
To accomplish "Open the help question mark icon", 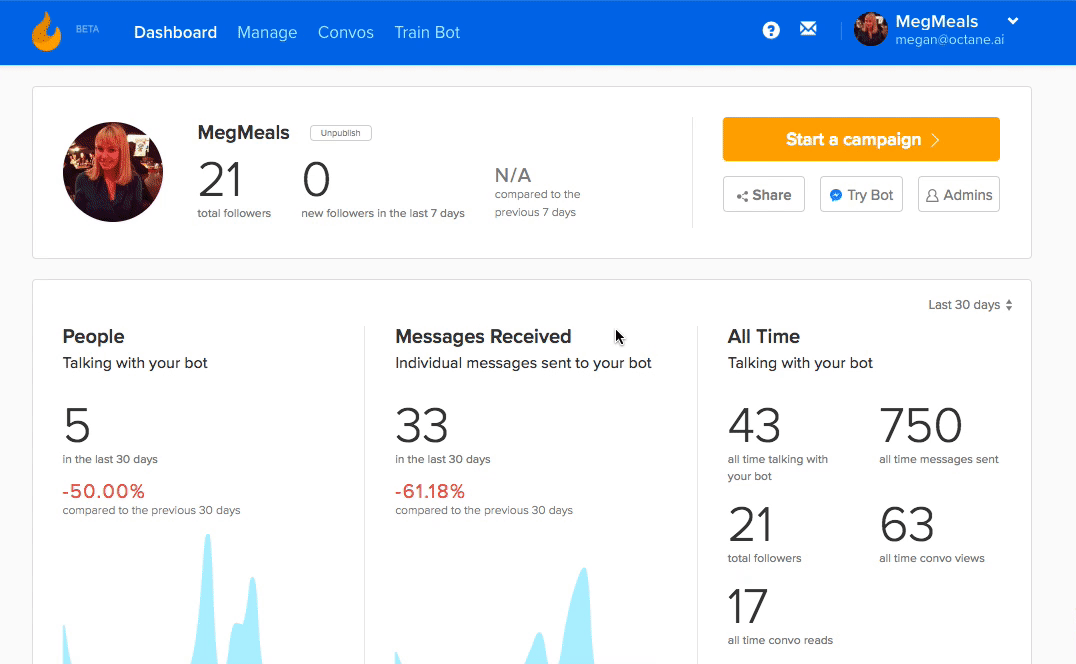I will [x=771, y=30].
